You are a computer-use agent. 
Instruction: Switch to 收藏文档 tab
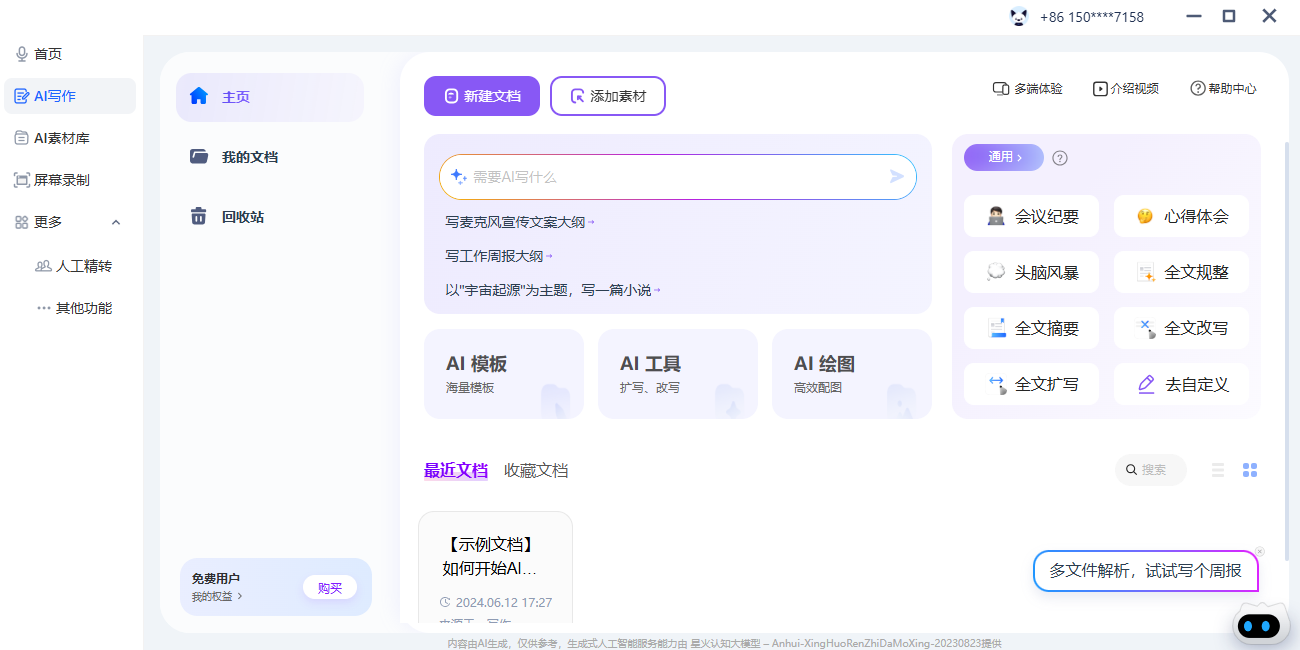pyautogui.click(x=536, y=470)
